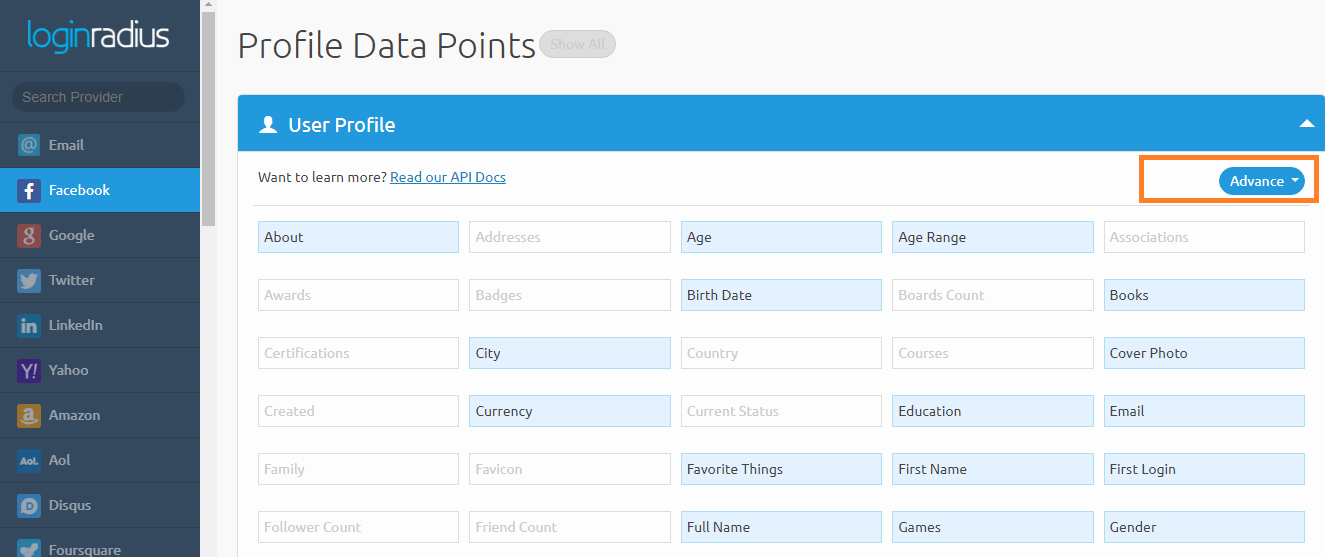Toggle the Email data point box
The height and width of the screenshot is (557, 1325).
coord(1204,411)
